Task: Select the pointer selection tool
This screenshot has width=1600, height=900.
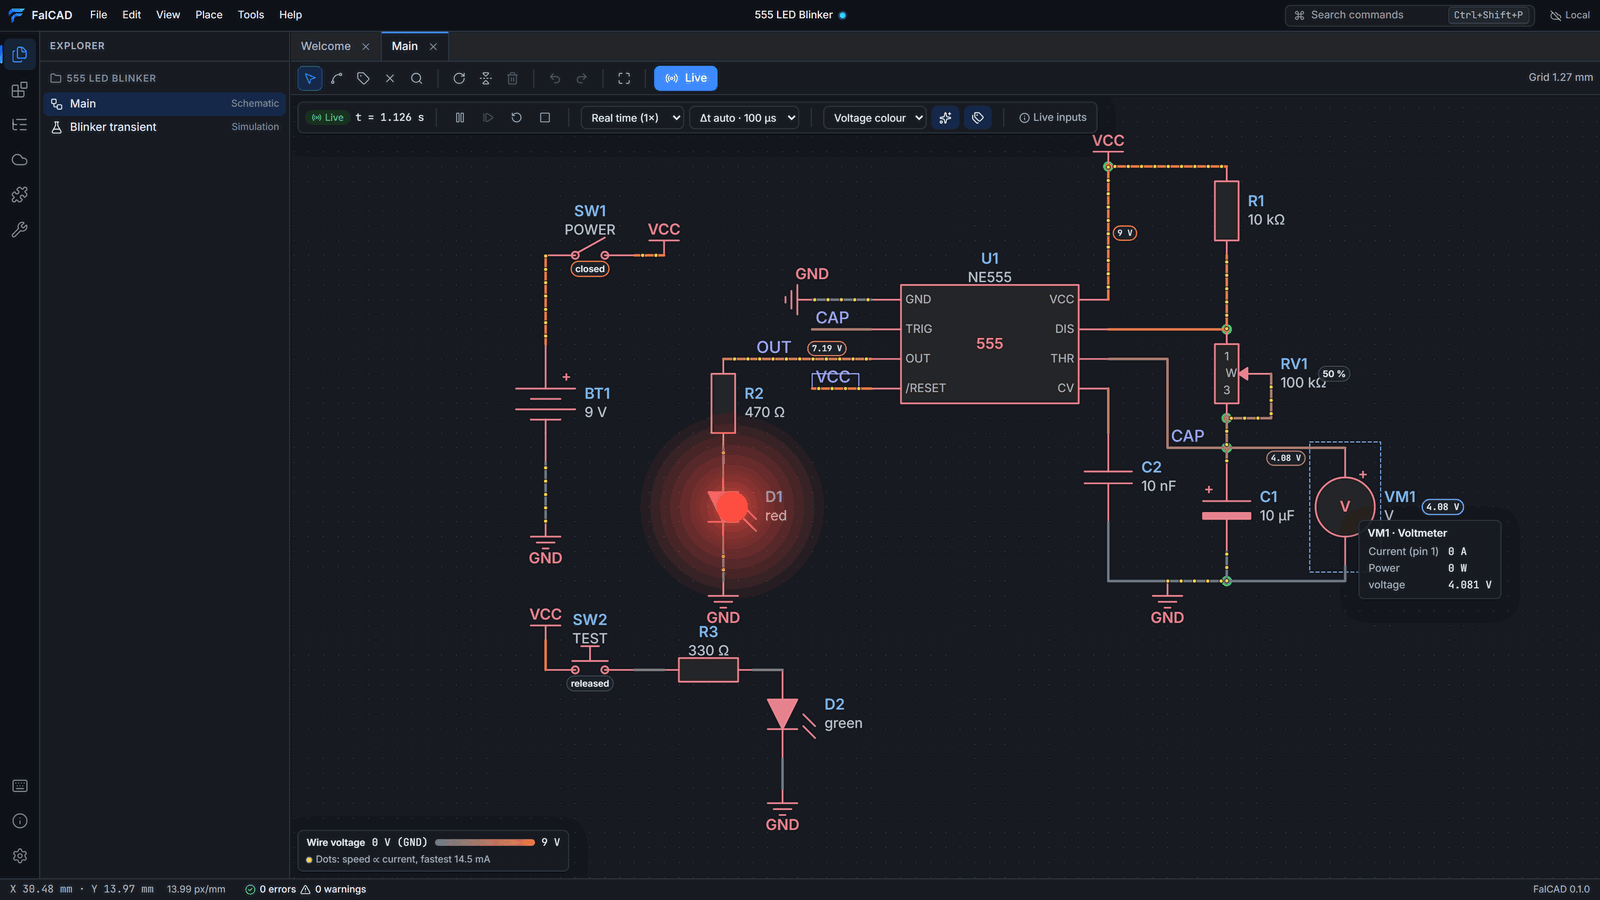Action: (310, 78)
